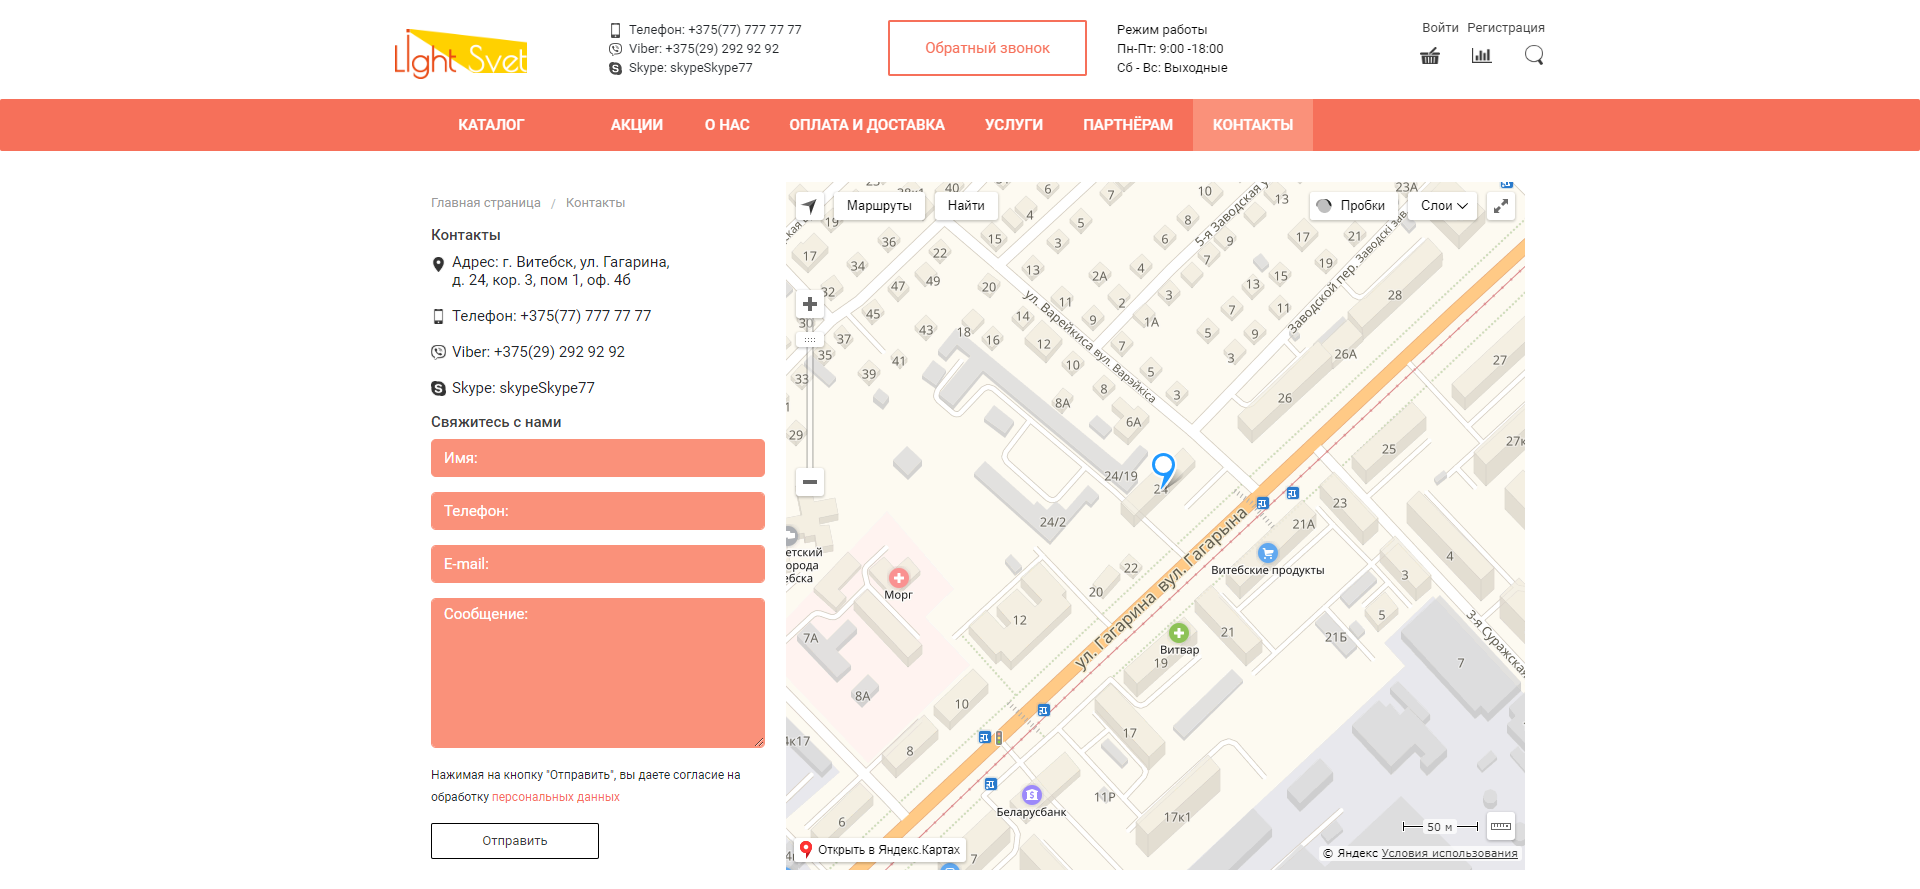The image size is (1920, 889).
Task: Click the Viber icon in contacts section
Action: click(x=438, y=352)
